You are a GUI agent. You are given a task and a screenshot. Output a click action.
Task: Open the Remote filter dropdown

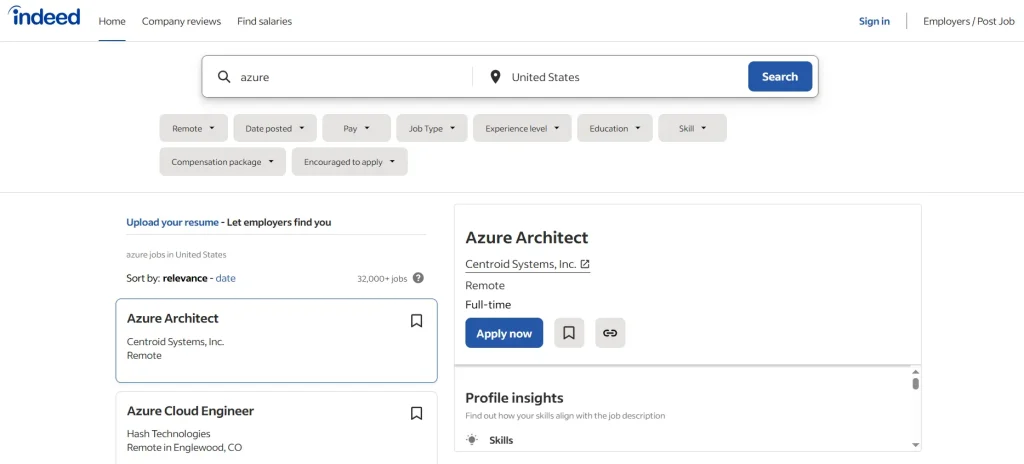[x=194, y=128]
